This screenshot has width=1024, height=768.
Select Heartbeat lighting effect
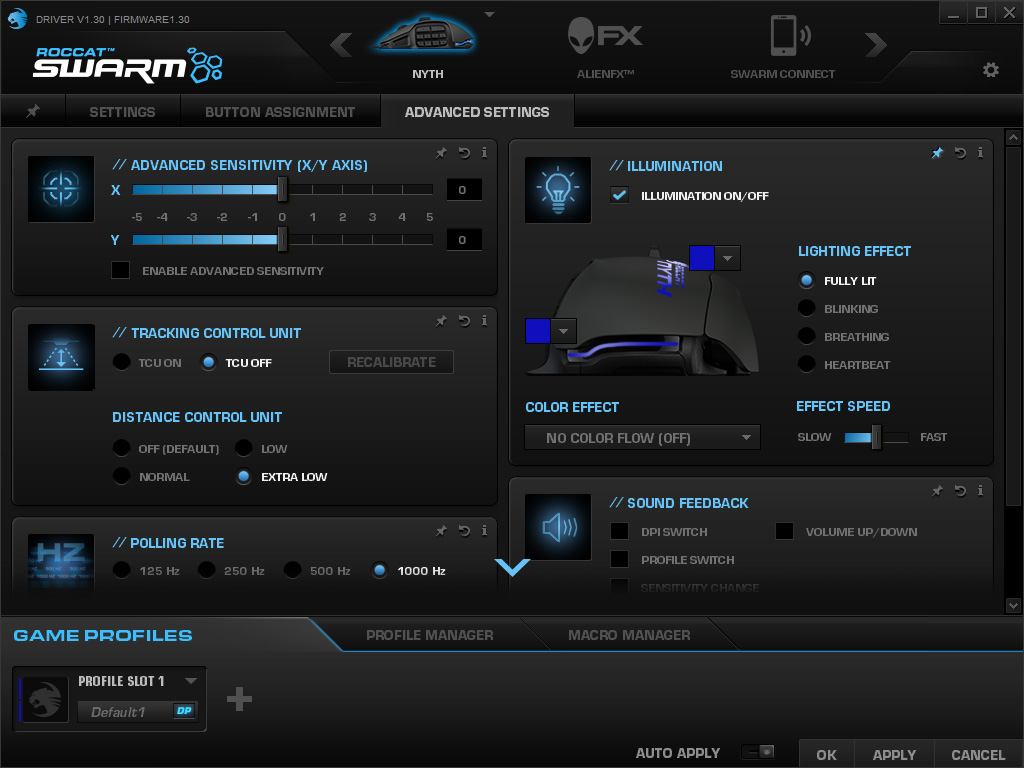coord(807,364)
